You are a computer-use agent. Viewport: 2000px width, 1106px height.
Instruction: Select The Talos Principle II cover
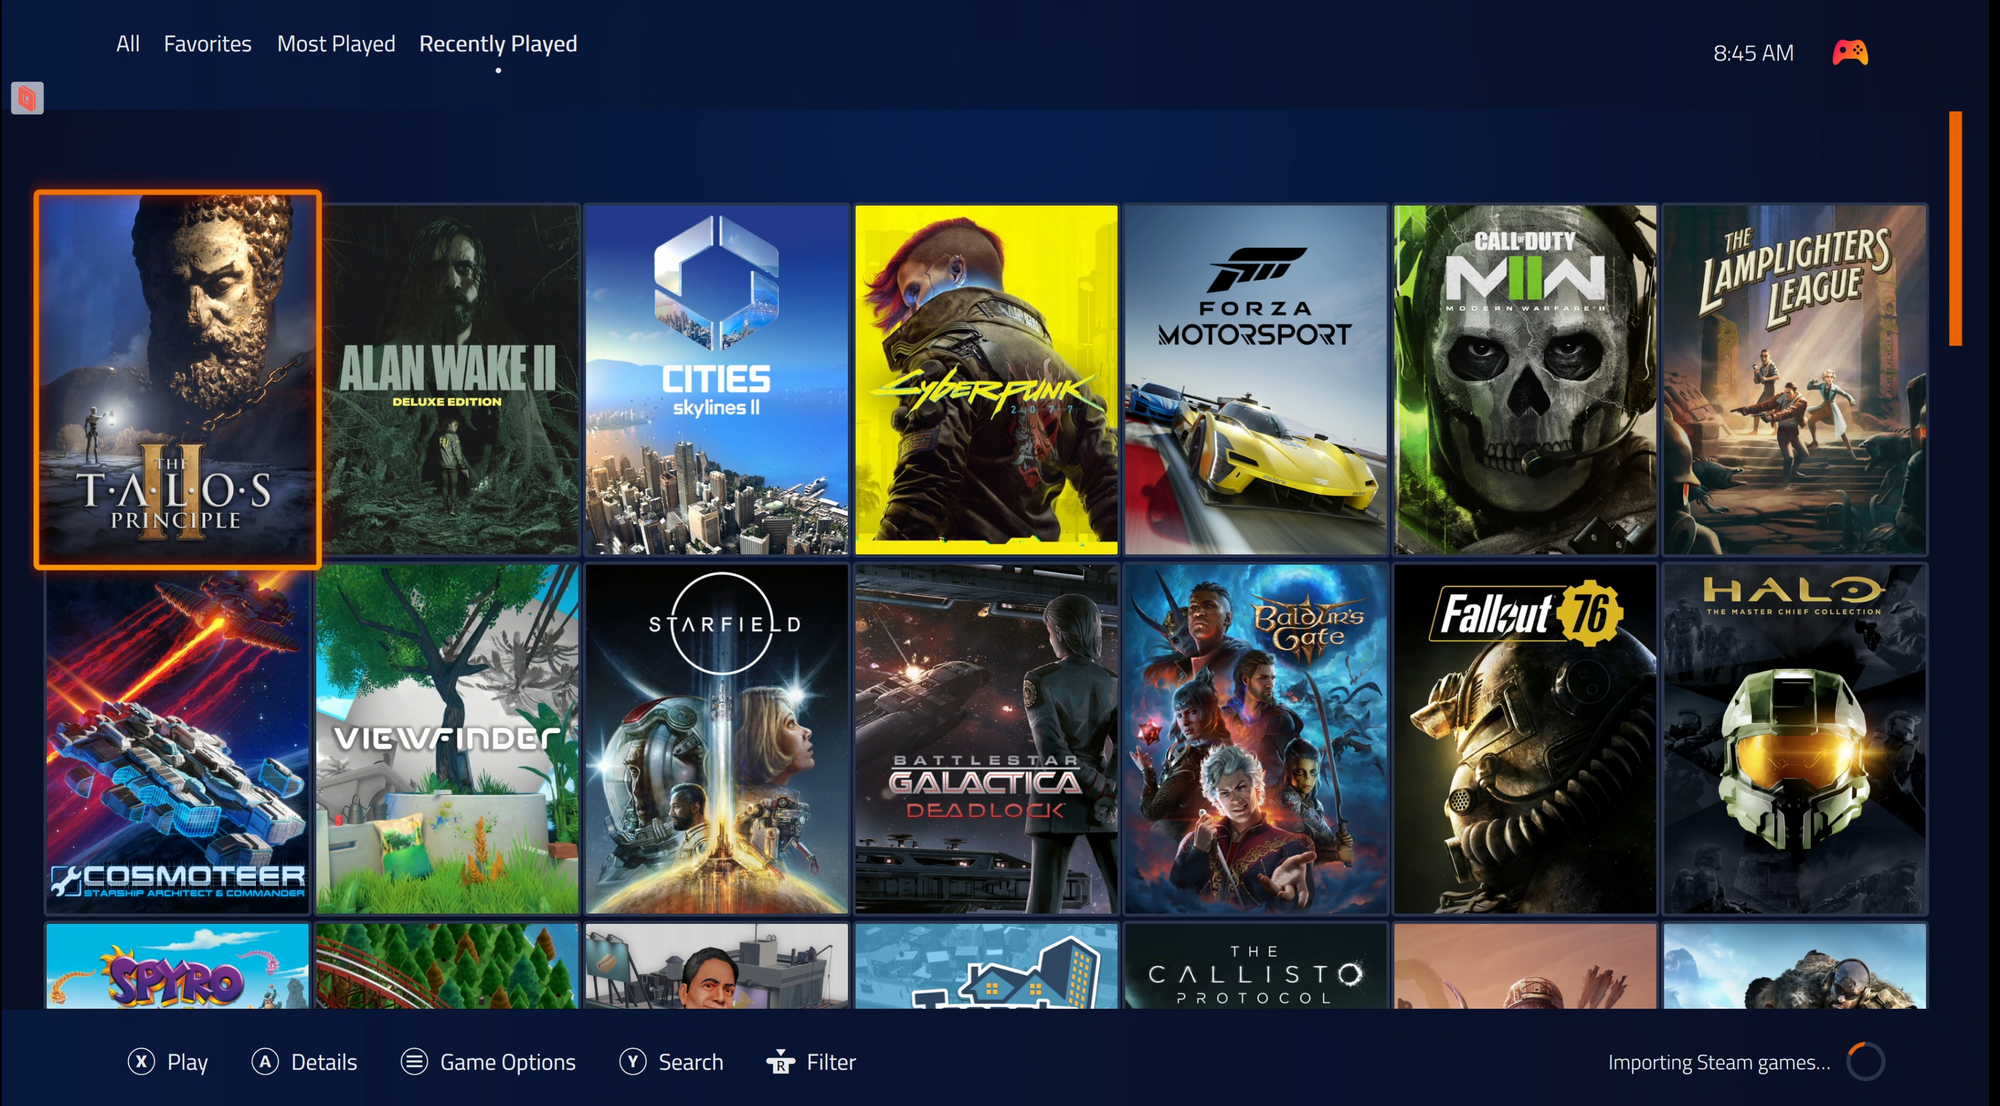pyautogui.click(x=178, y=380)
